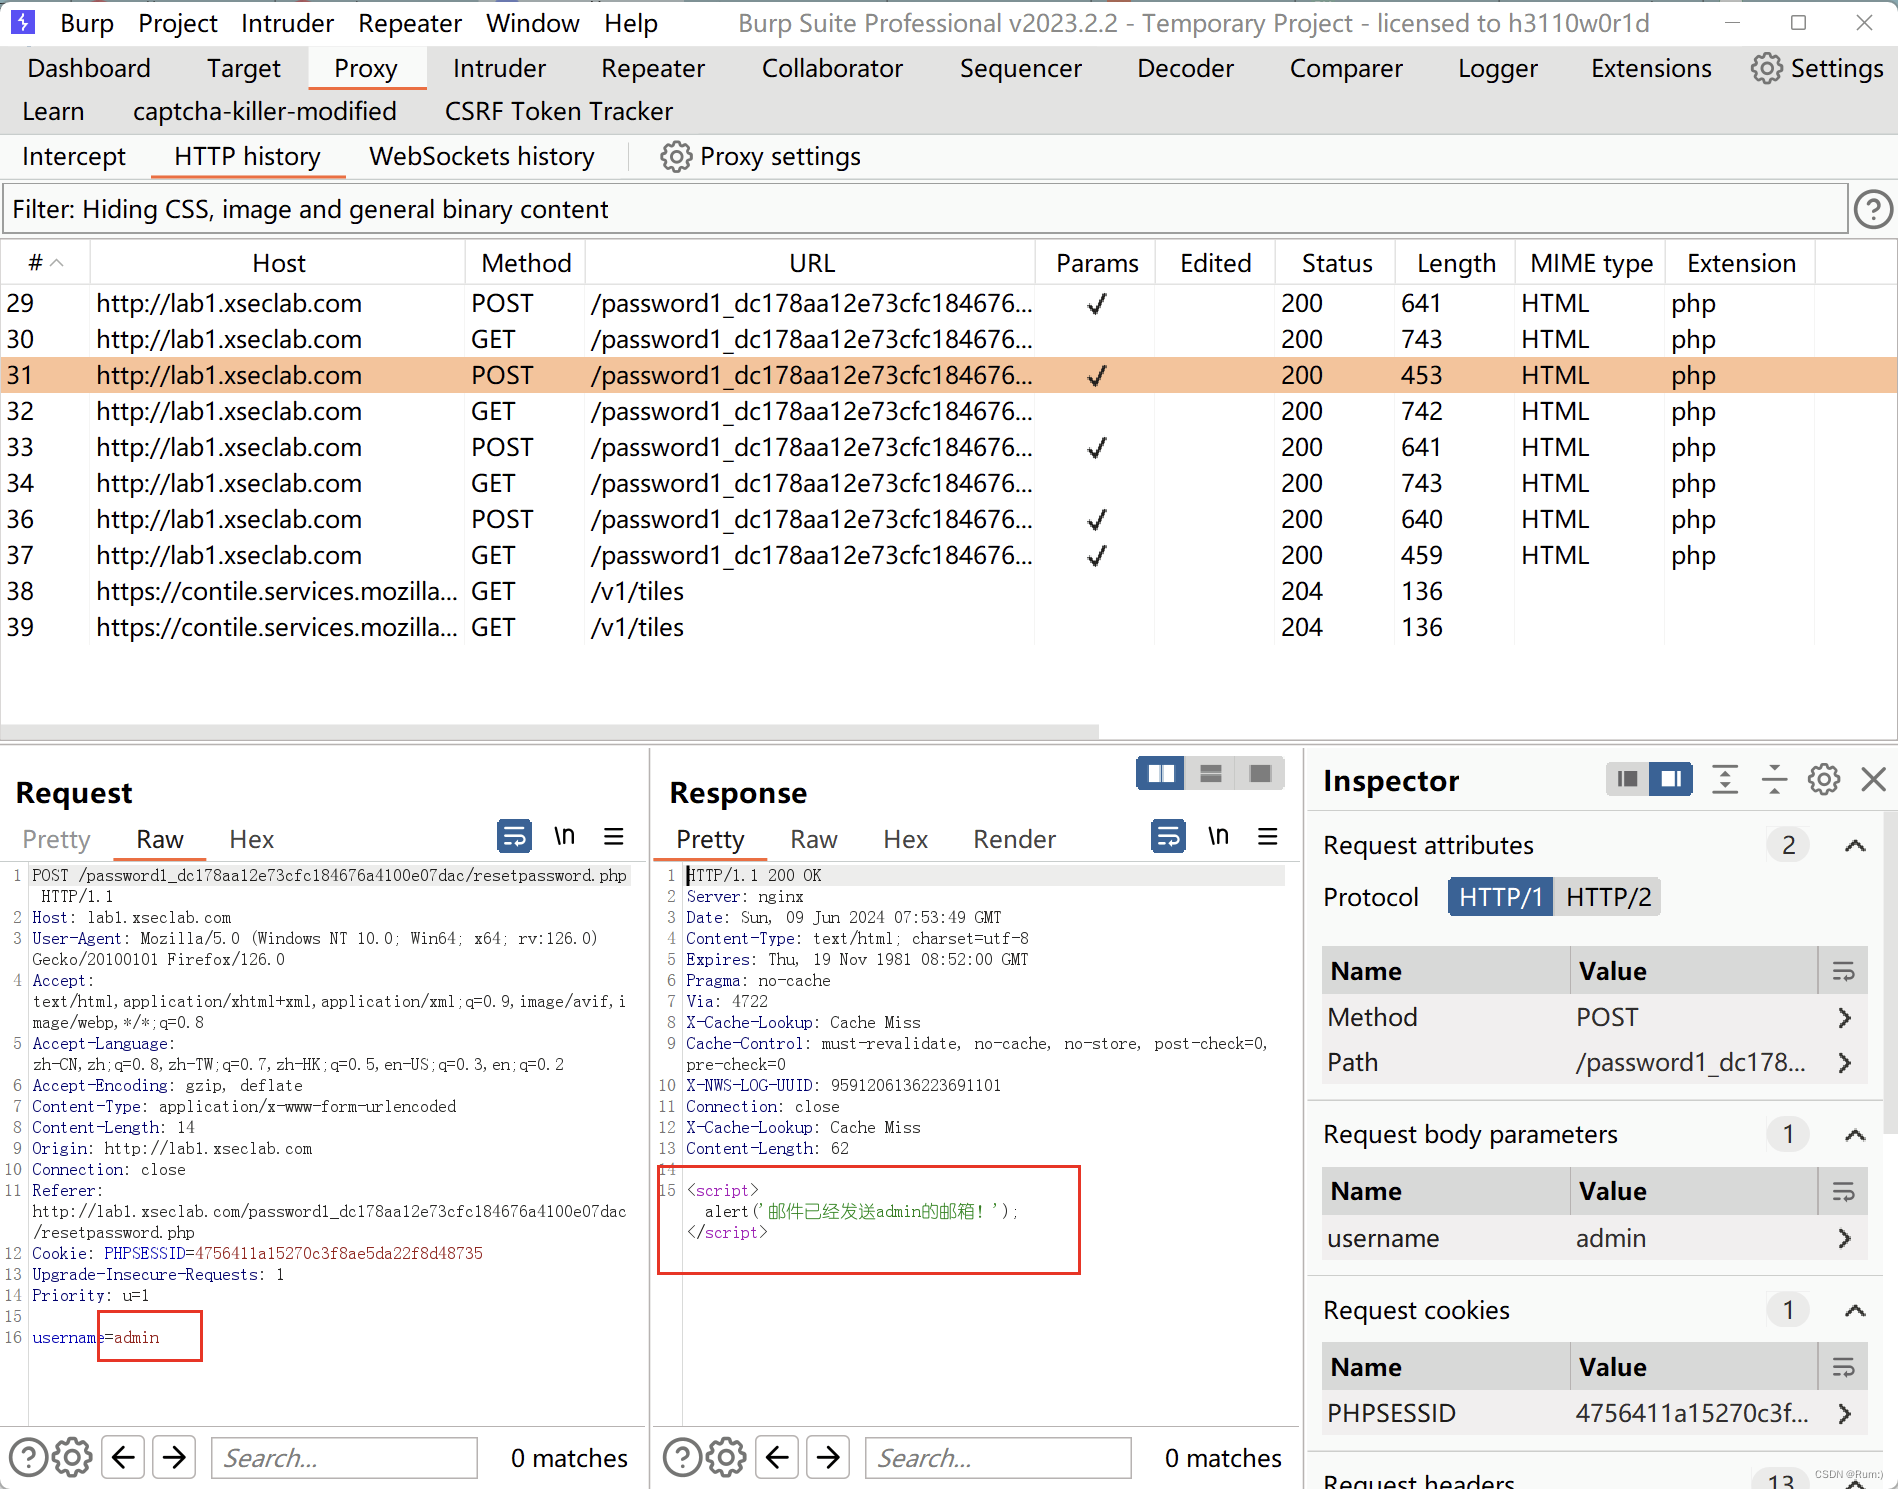1898x1489 pixels.
Task: Open Response panel help icon
Action: (682, 1457)
